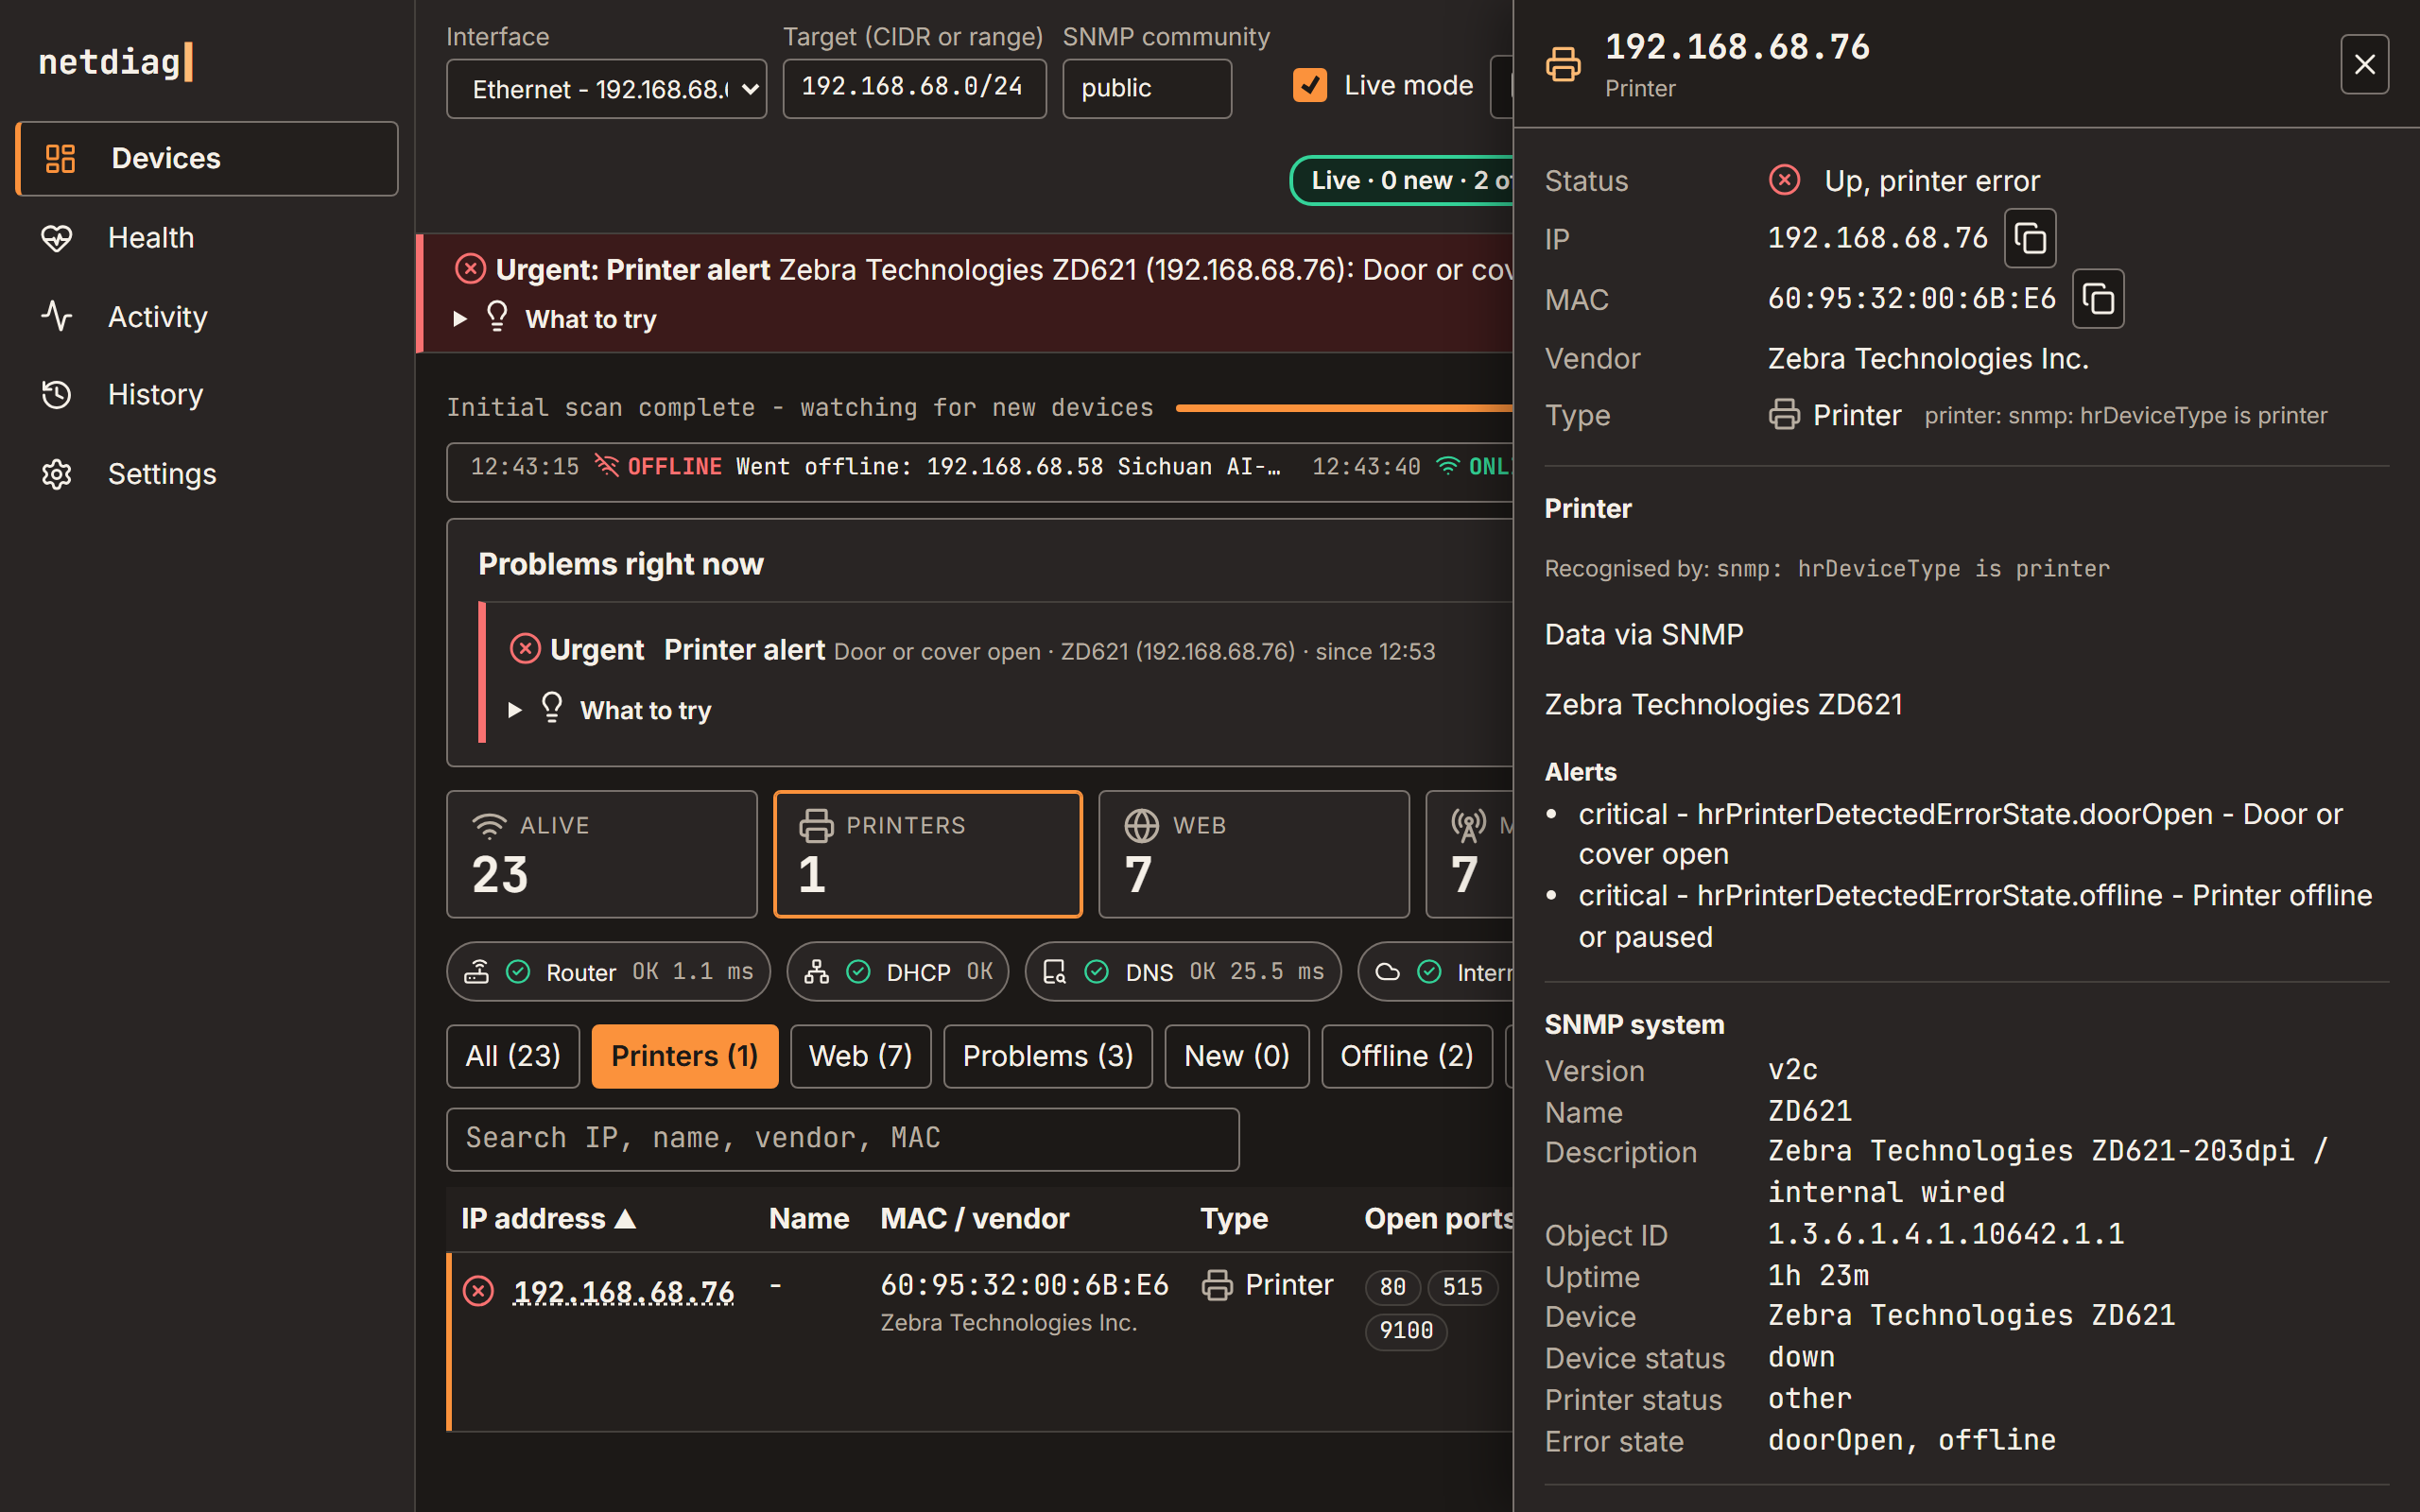Click the DNS OK status chip
Viewport: 2420px width, 1512px height.
pyautogui.click(x=1183, y=972)
